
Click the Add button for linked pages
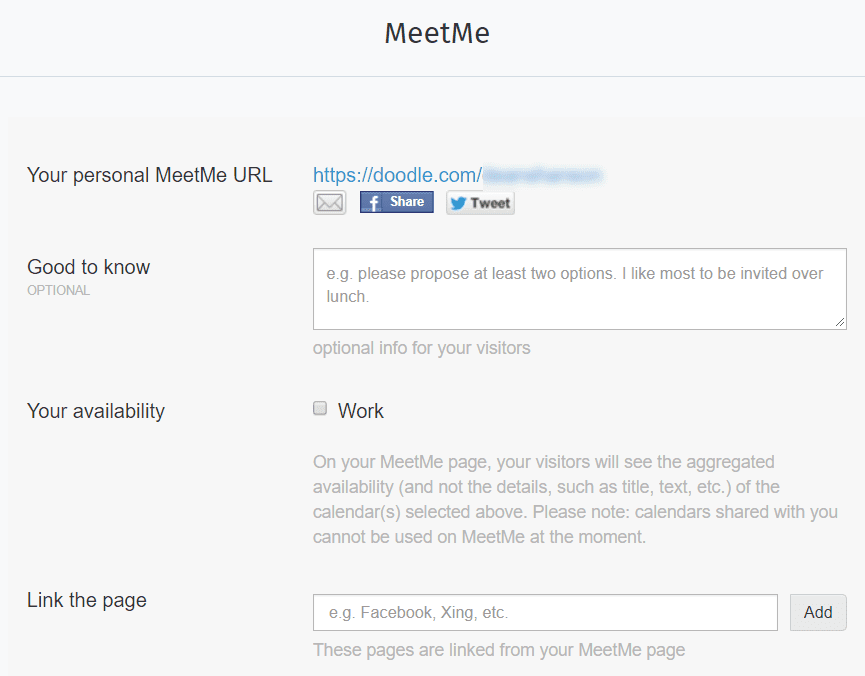coord(818,612)
